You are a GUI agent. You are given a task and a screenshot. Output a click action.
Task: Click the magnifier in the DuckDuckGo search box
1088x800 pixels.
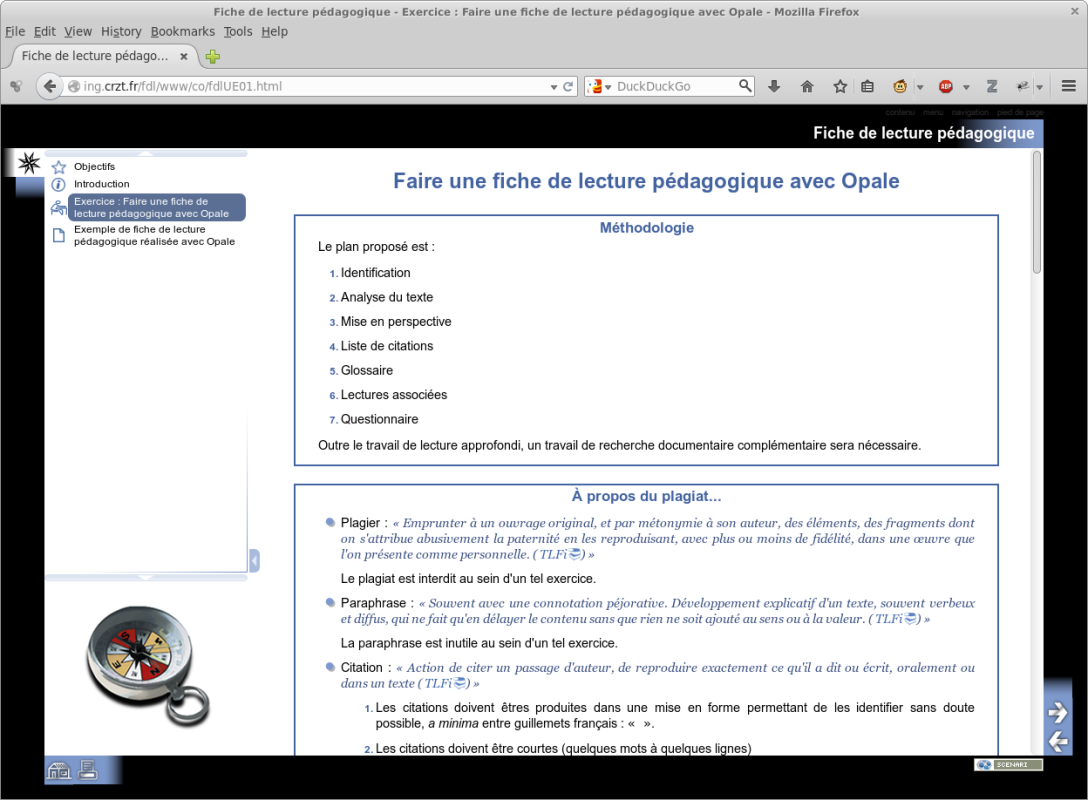tap(745, 86)
